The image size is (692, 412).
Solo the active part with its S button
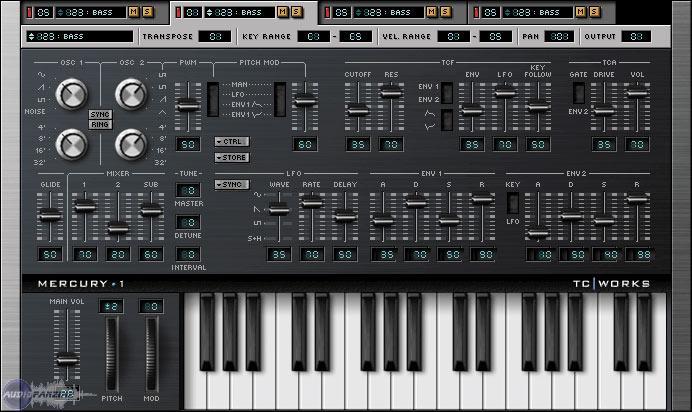[x=297, y=12]
